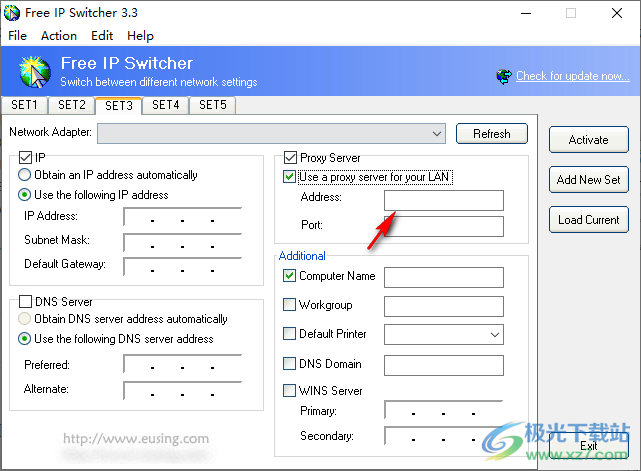Switch to the SET2 tab
Image resolution: width=641 pixels, height=471 pixels.
pyautogui.click(x=72, y=105)
